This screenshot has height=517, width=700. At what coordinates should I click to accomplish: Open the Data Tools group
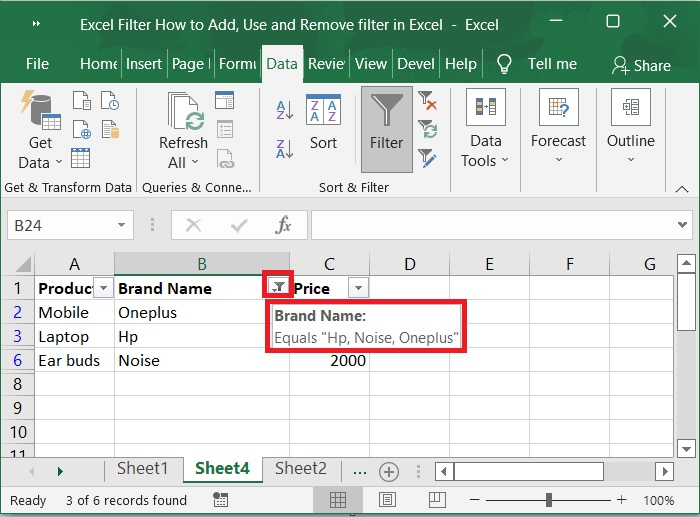tap(486, 129)
